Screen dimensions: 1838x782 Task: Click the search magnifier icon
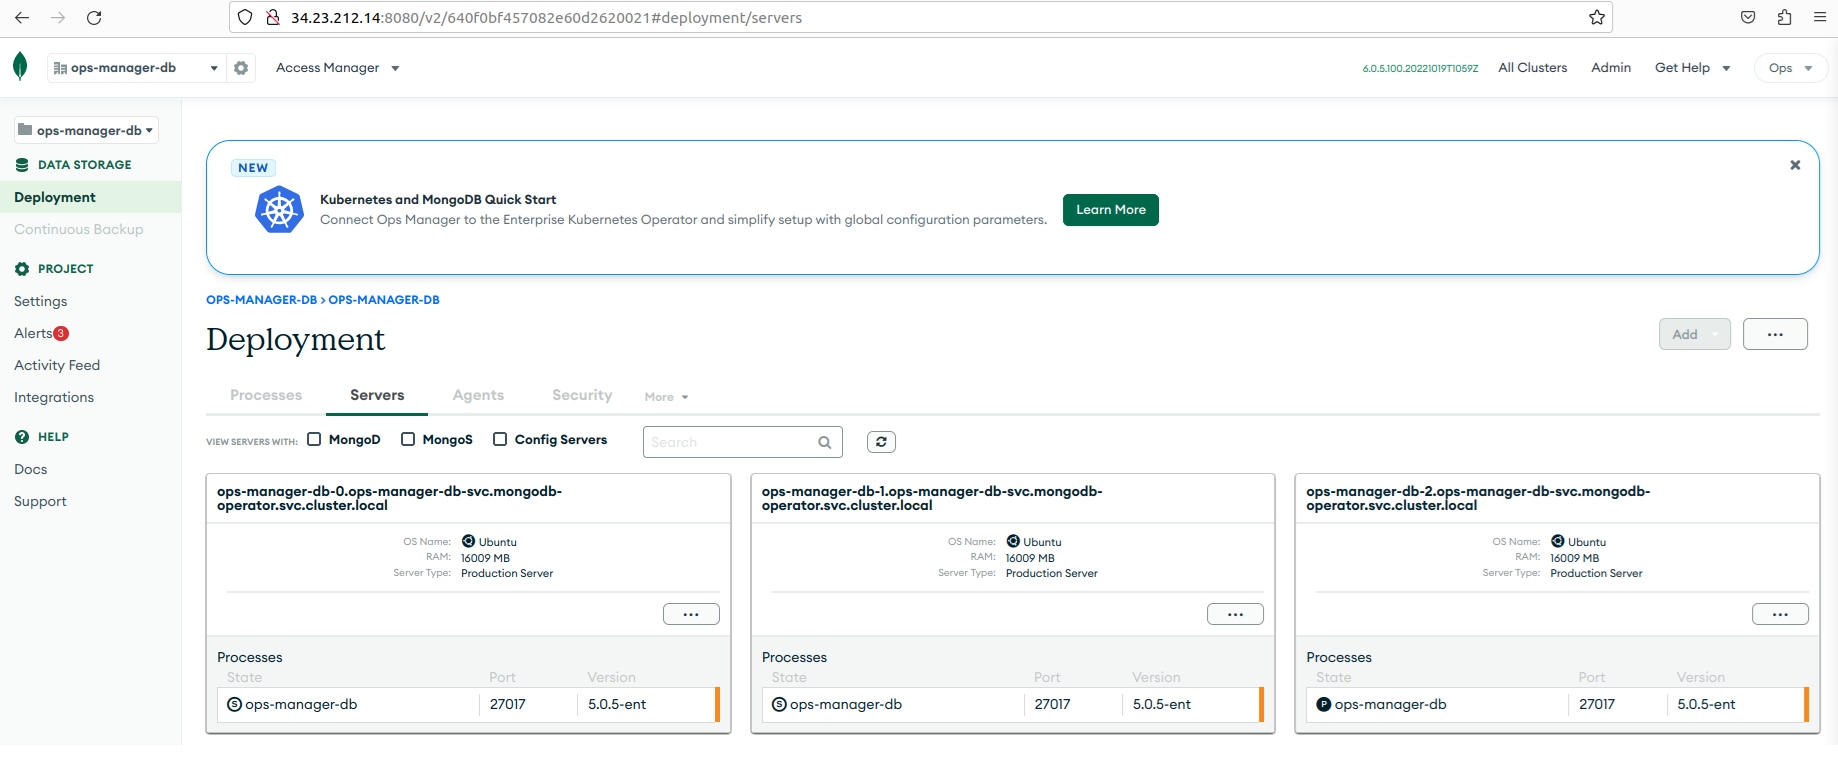[x=825, y=442]
